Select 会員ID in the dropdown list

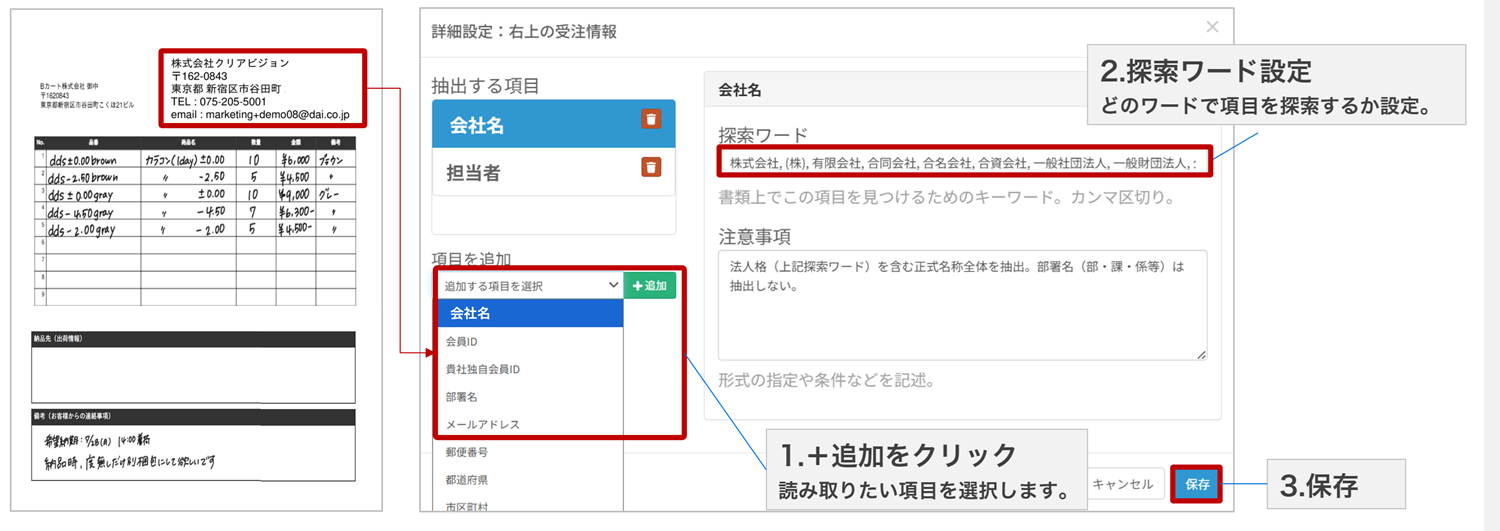coord(530,342)
